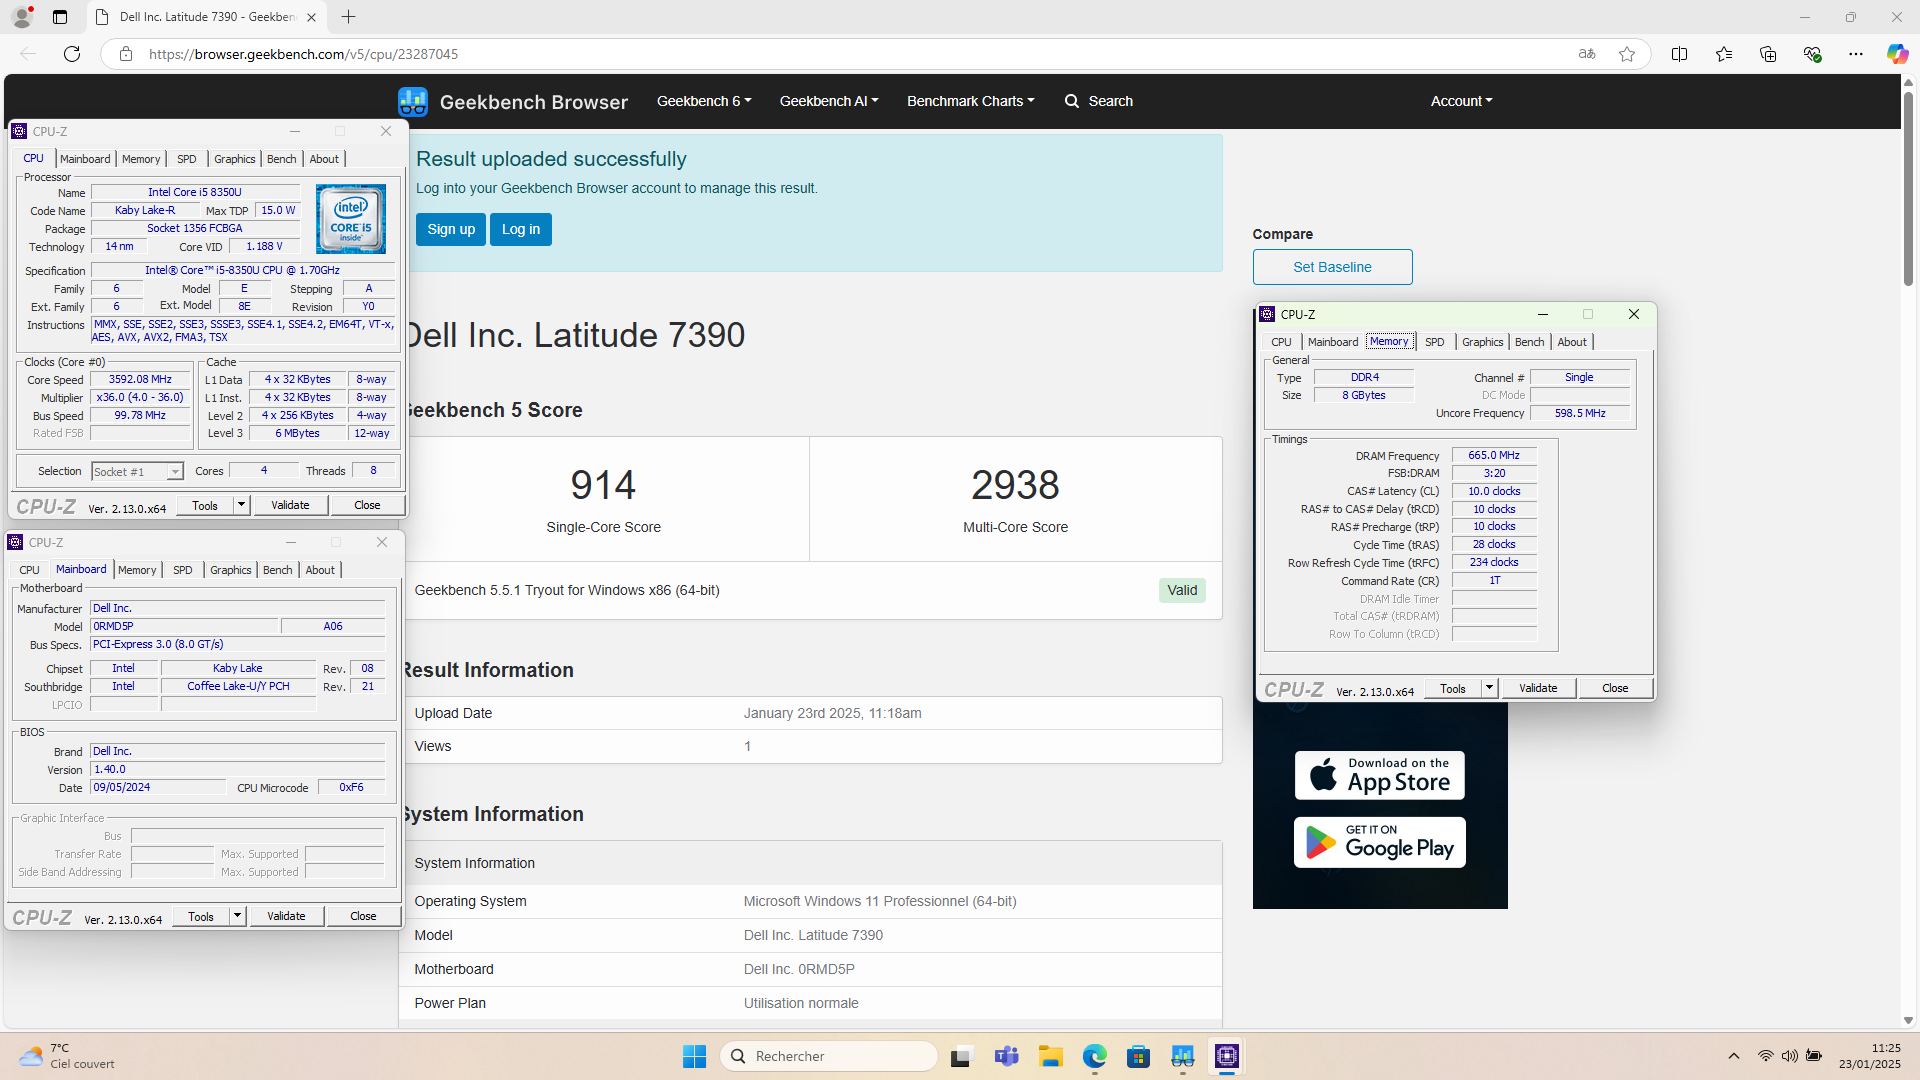Viewport: 1920px width, 1080px height.
Task: View site information lock icon
Action: pyautogui.click(x=126, y=54)
